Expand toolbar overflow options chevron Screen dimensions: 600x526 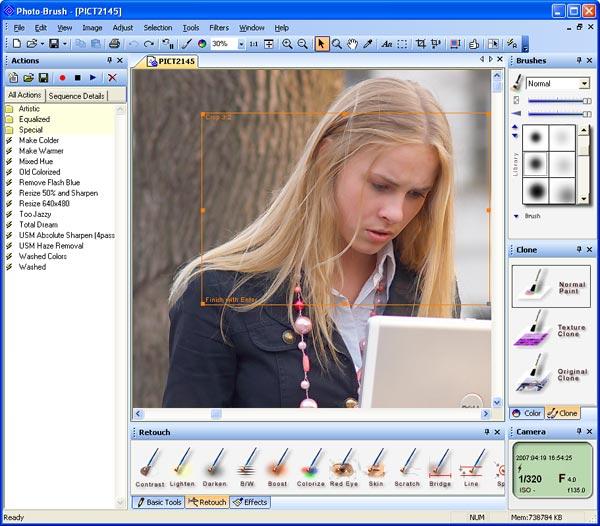point(525,44)
